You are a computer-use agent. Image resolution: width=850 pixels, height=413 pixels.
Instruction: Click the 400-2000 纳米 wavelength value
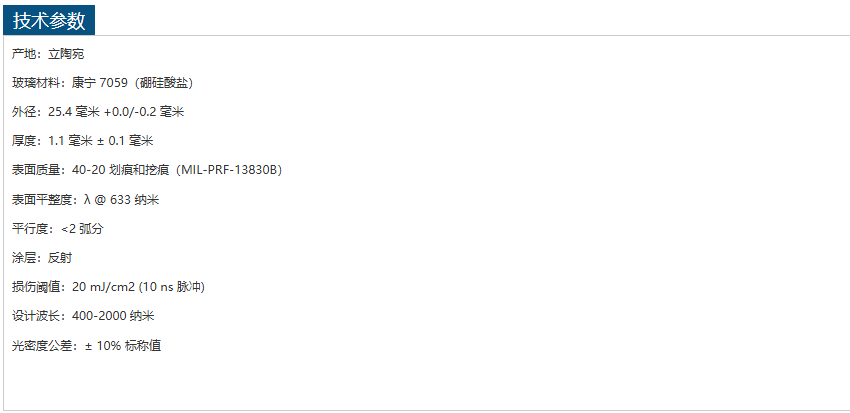click(x=113, y=316)
